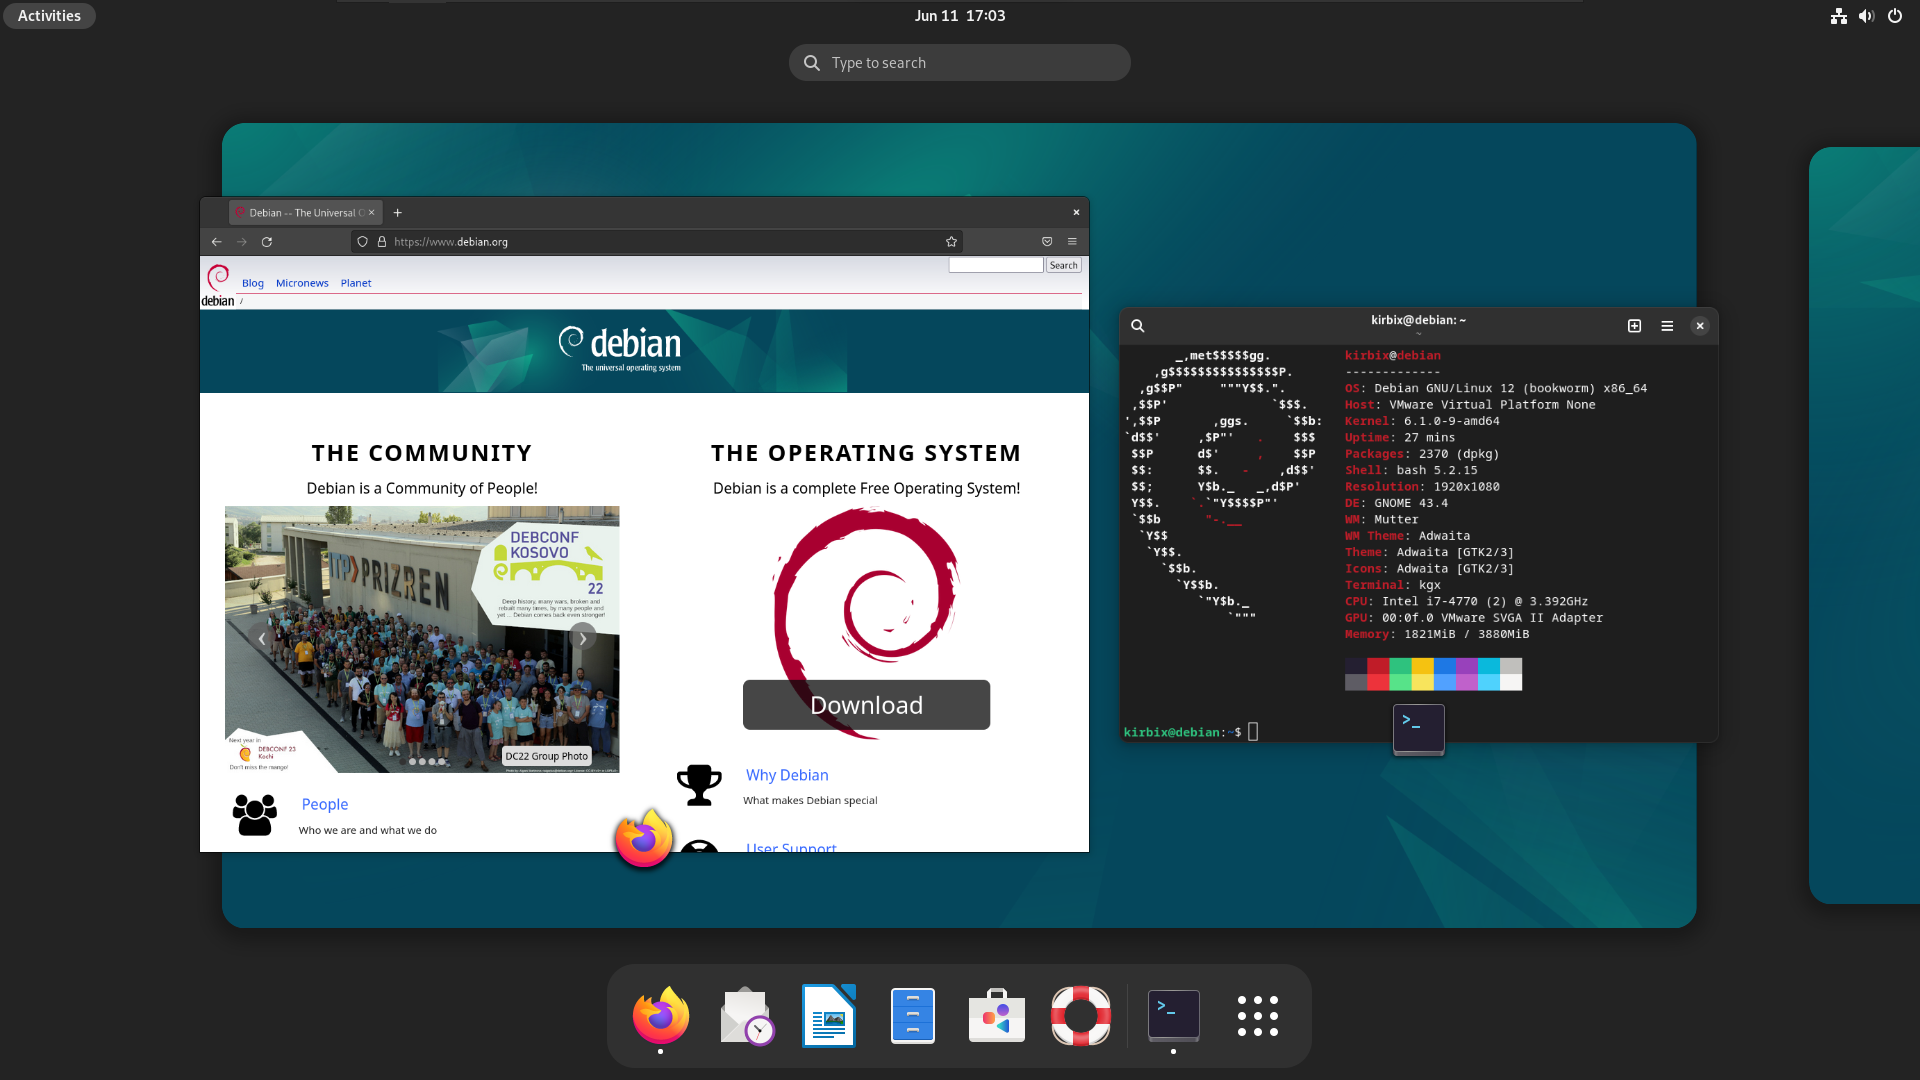Click the bookmark star icon in Firefox

(x=951, y=241)
